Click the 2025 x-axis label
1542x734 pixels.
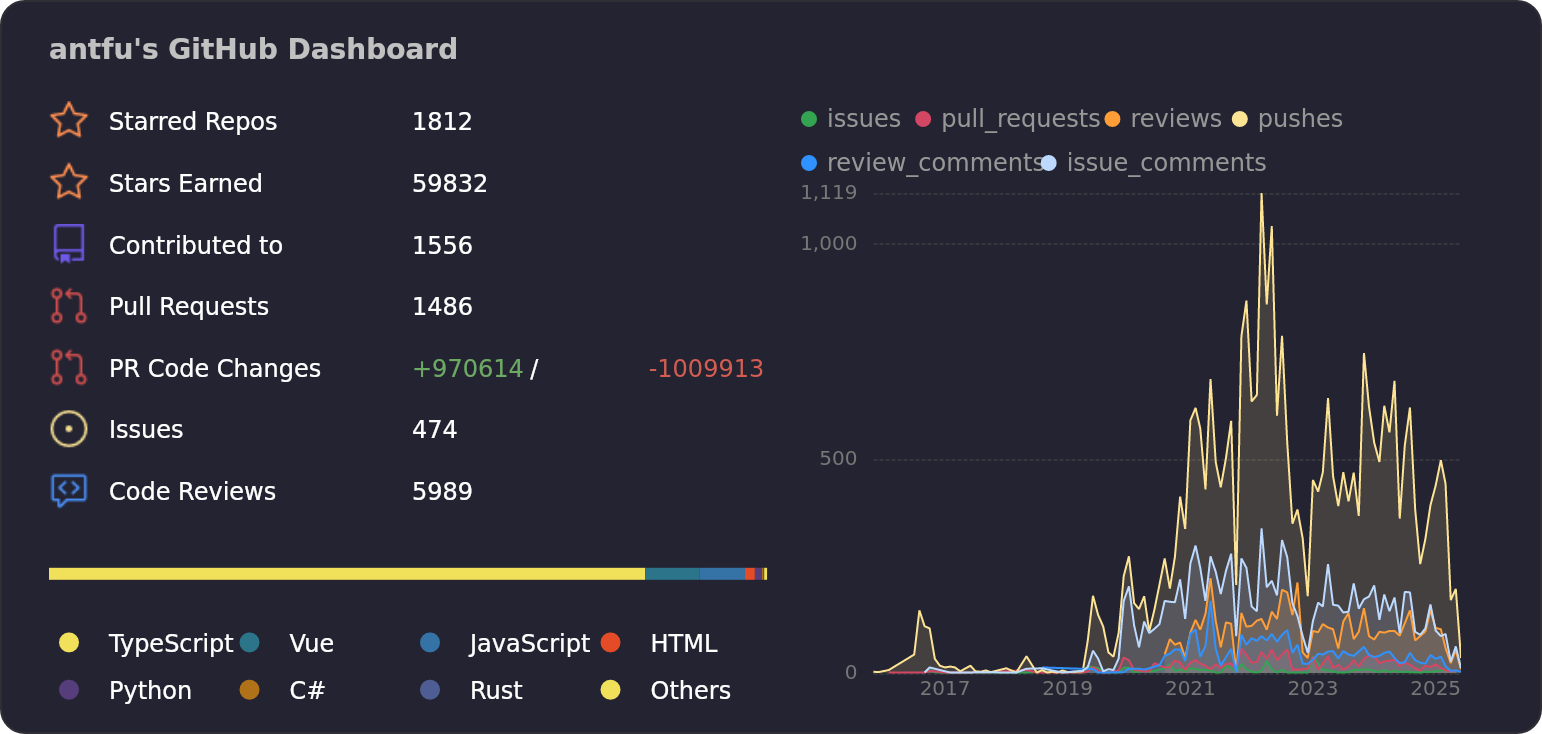pos(1435,689)
